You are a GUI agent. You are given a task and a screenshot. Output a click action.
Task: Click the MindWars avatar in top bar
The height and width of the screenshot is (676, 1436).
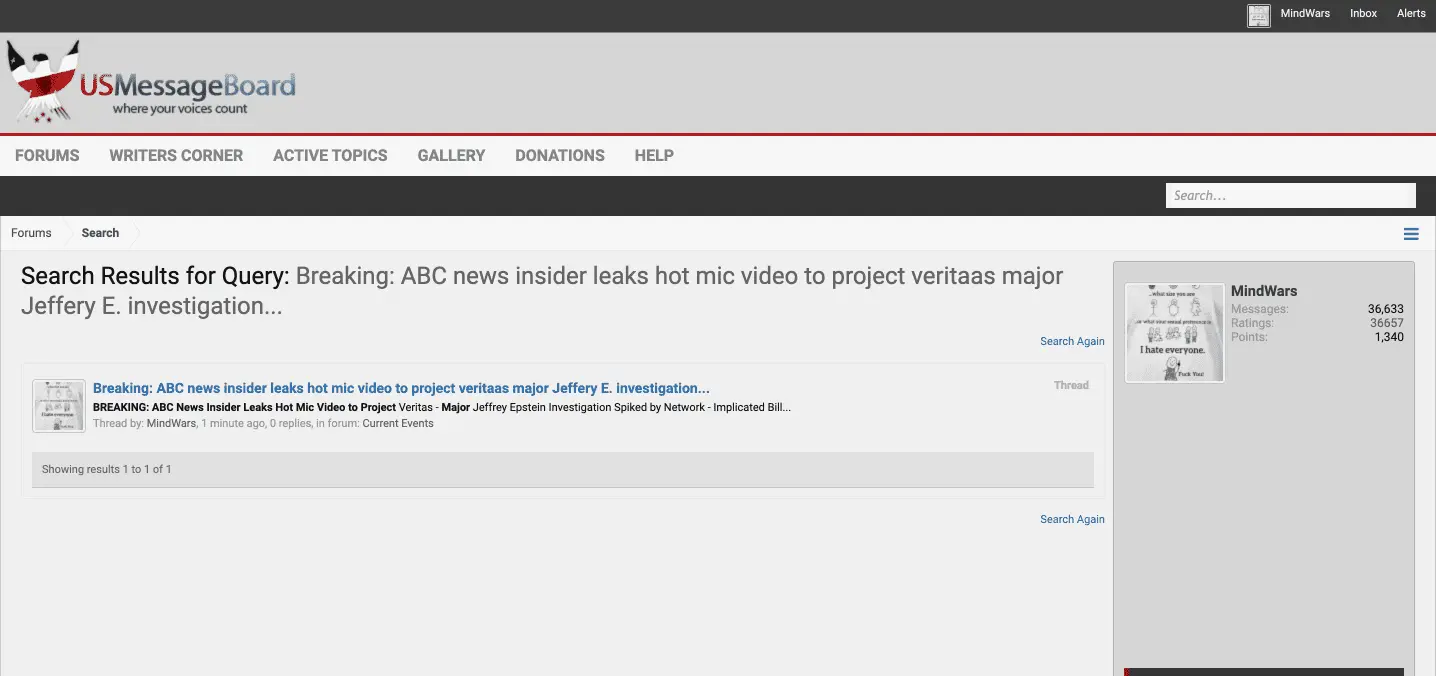pyautogui.click(x=1259, y=15)
